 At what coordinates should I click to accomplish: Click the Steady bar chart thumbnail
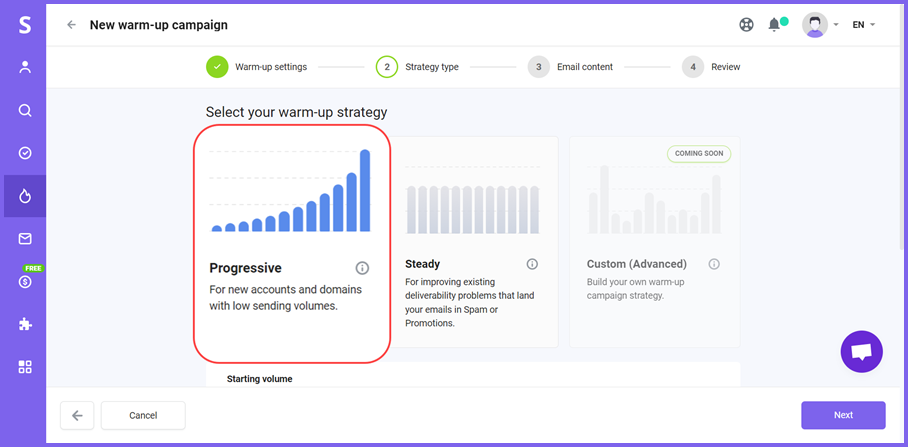(x=473, y=200)
